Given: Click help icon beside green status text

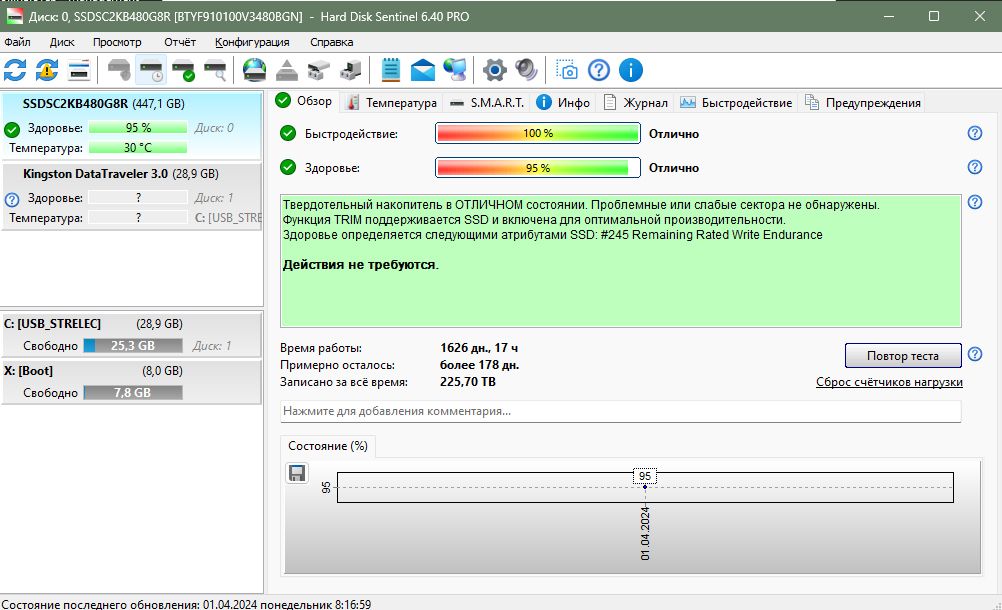Looking at the screenshot, I should point(975,202).
